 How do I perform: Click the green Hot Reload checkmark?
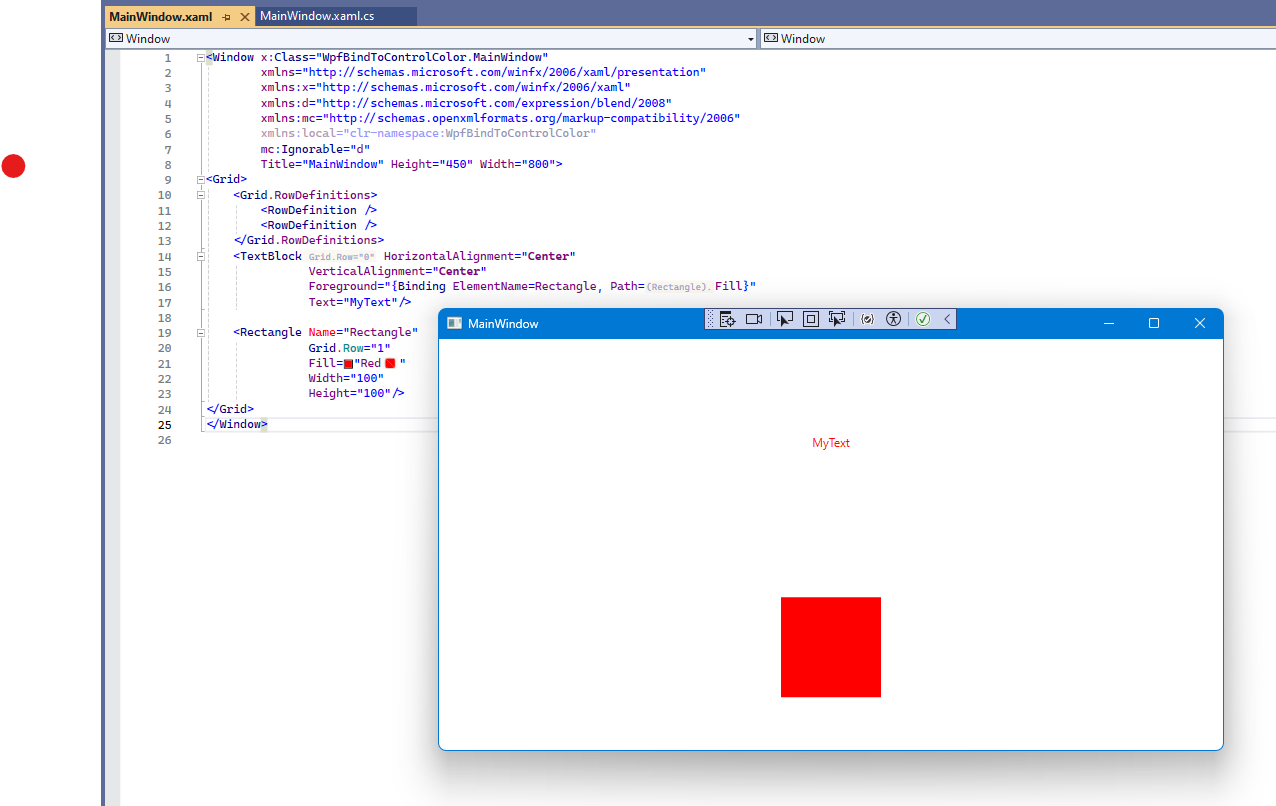923,319
